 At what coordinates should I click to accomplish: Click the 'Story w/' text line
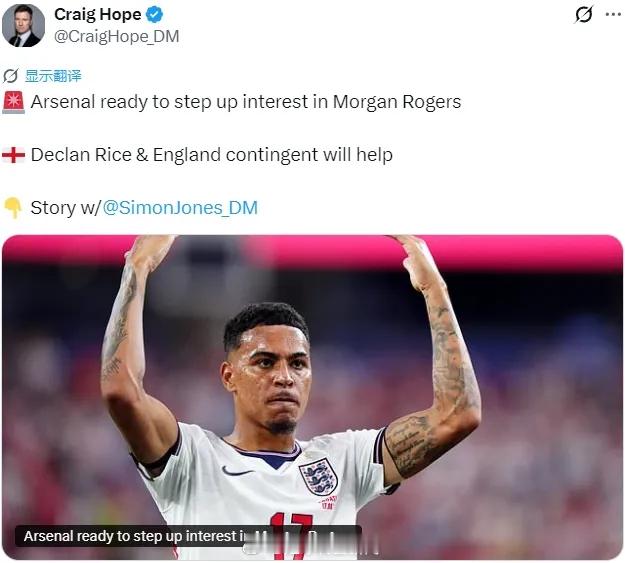66,208
